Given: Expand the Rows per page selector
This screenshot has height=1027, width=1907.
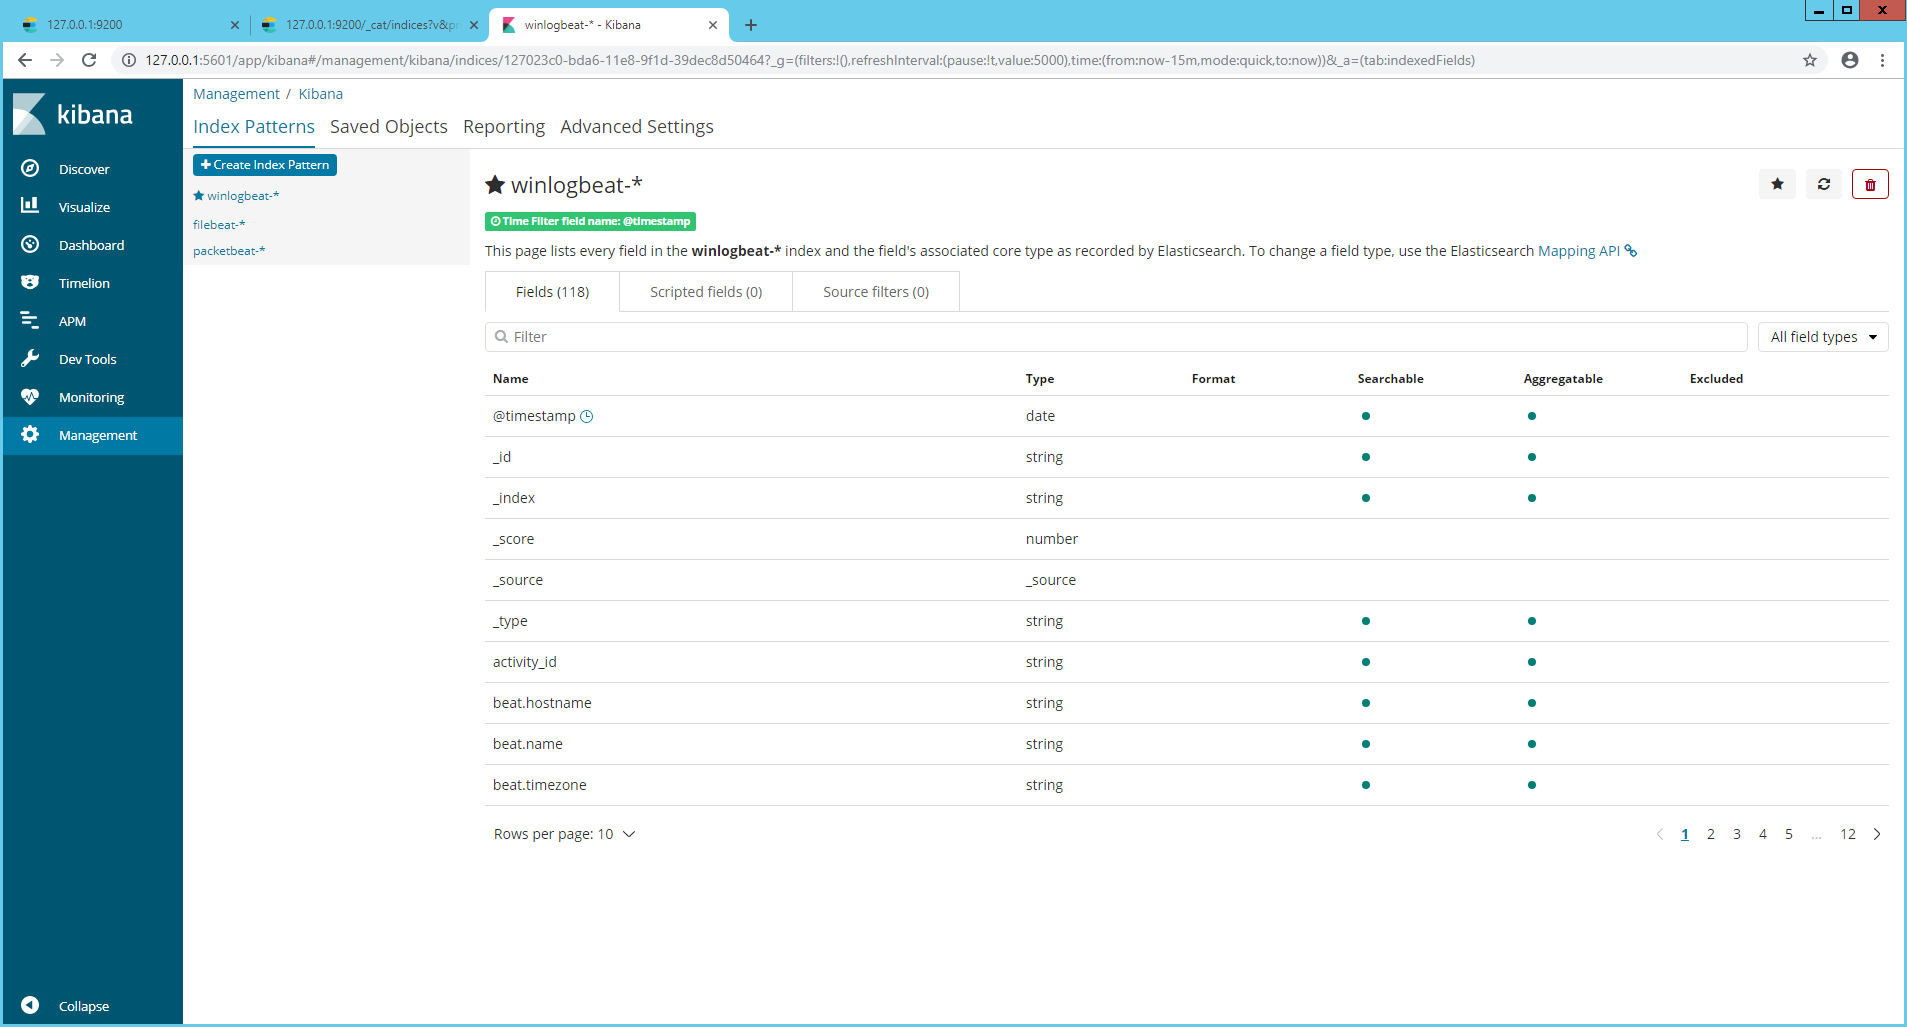Looking at the screenshot, I should coord(564,834).
